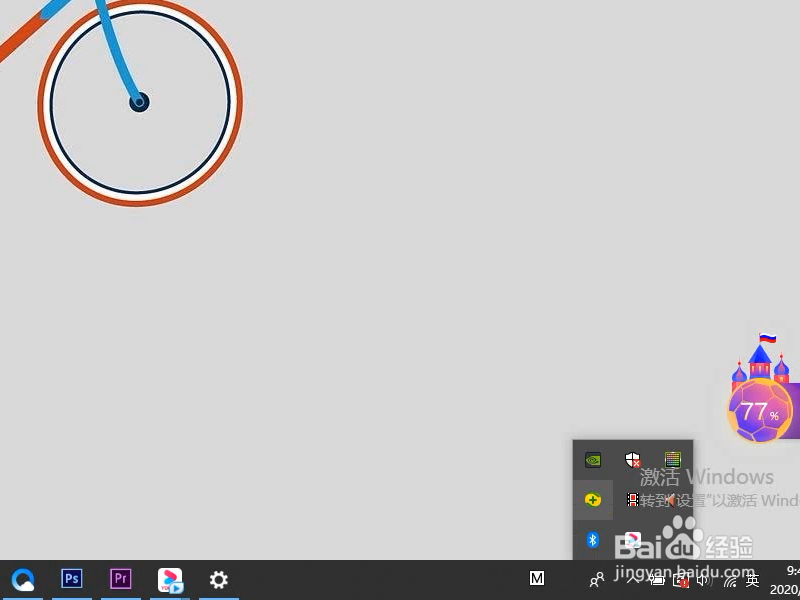Open the taskbar clock and date
The height and width of the screenshot is (600, 800).
coord(785,580)
